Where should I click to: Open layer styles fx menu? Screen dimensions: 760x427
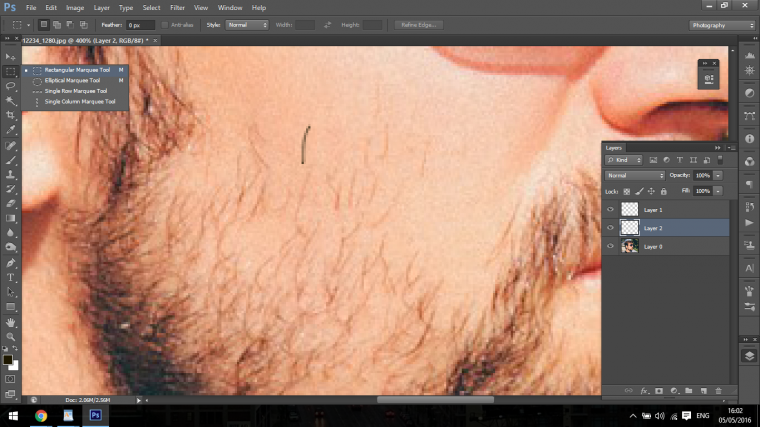pos(644,391)
